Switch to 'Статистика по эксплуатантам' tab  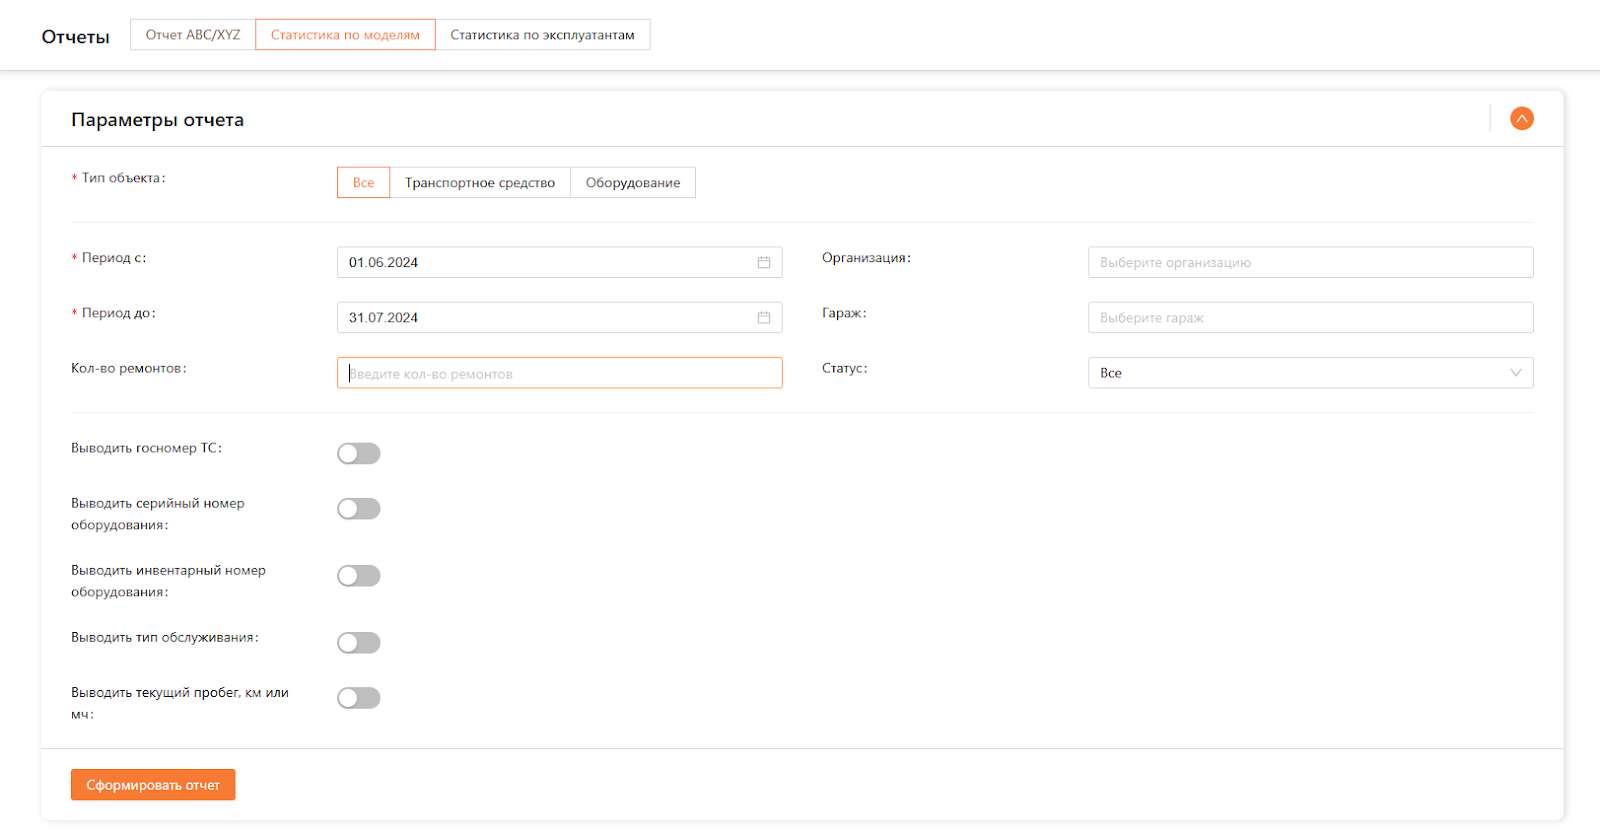(542, 35)
